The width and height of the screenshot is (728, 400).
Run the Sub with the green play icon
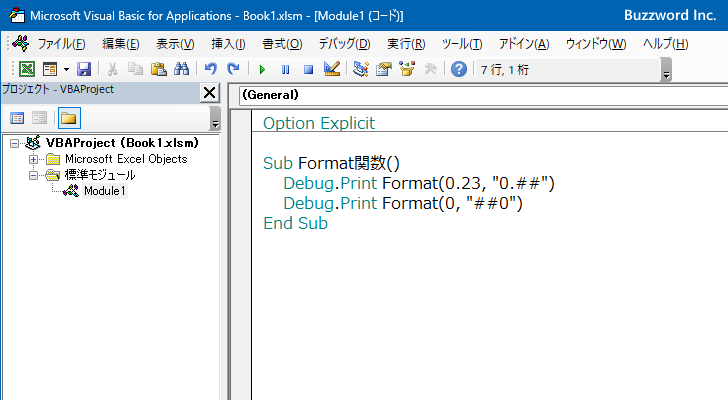[262, 70]
